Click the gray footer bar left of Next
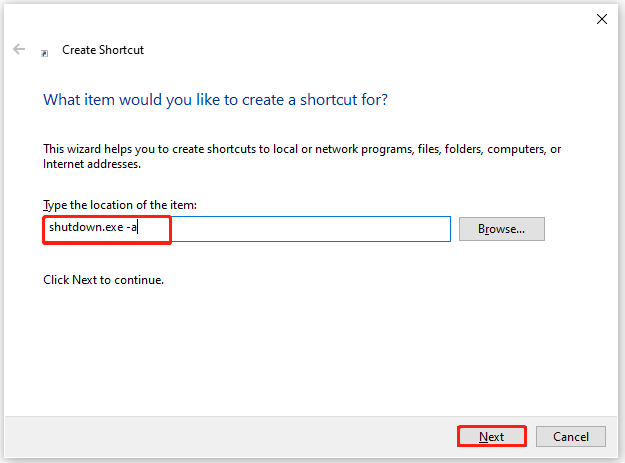The width and height of the screenshot is (625, 463). tap(231, 437)
